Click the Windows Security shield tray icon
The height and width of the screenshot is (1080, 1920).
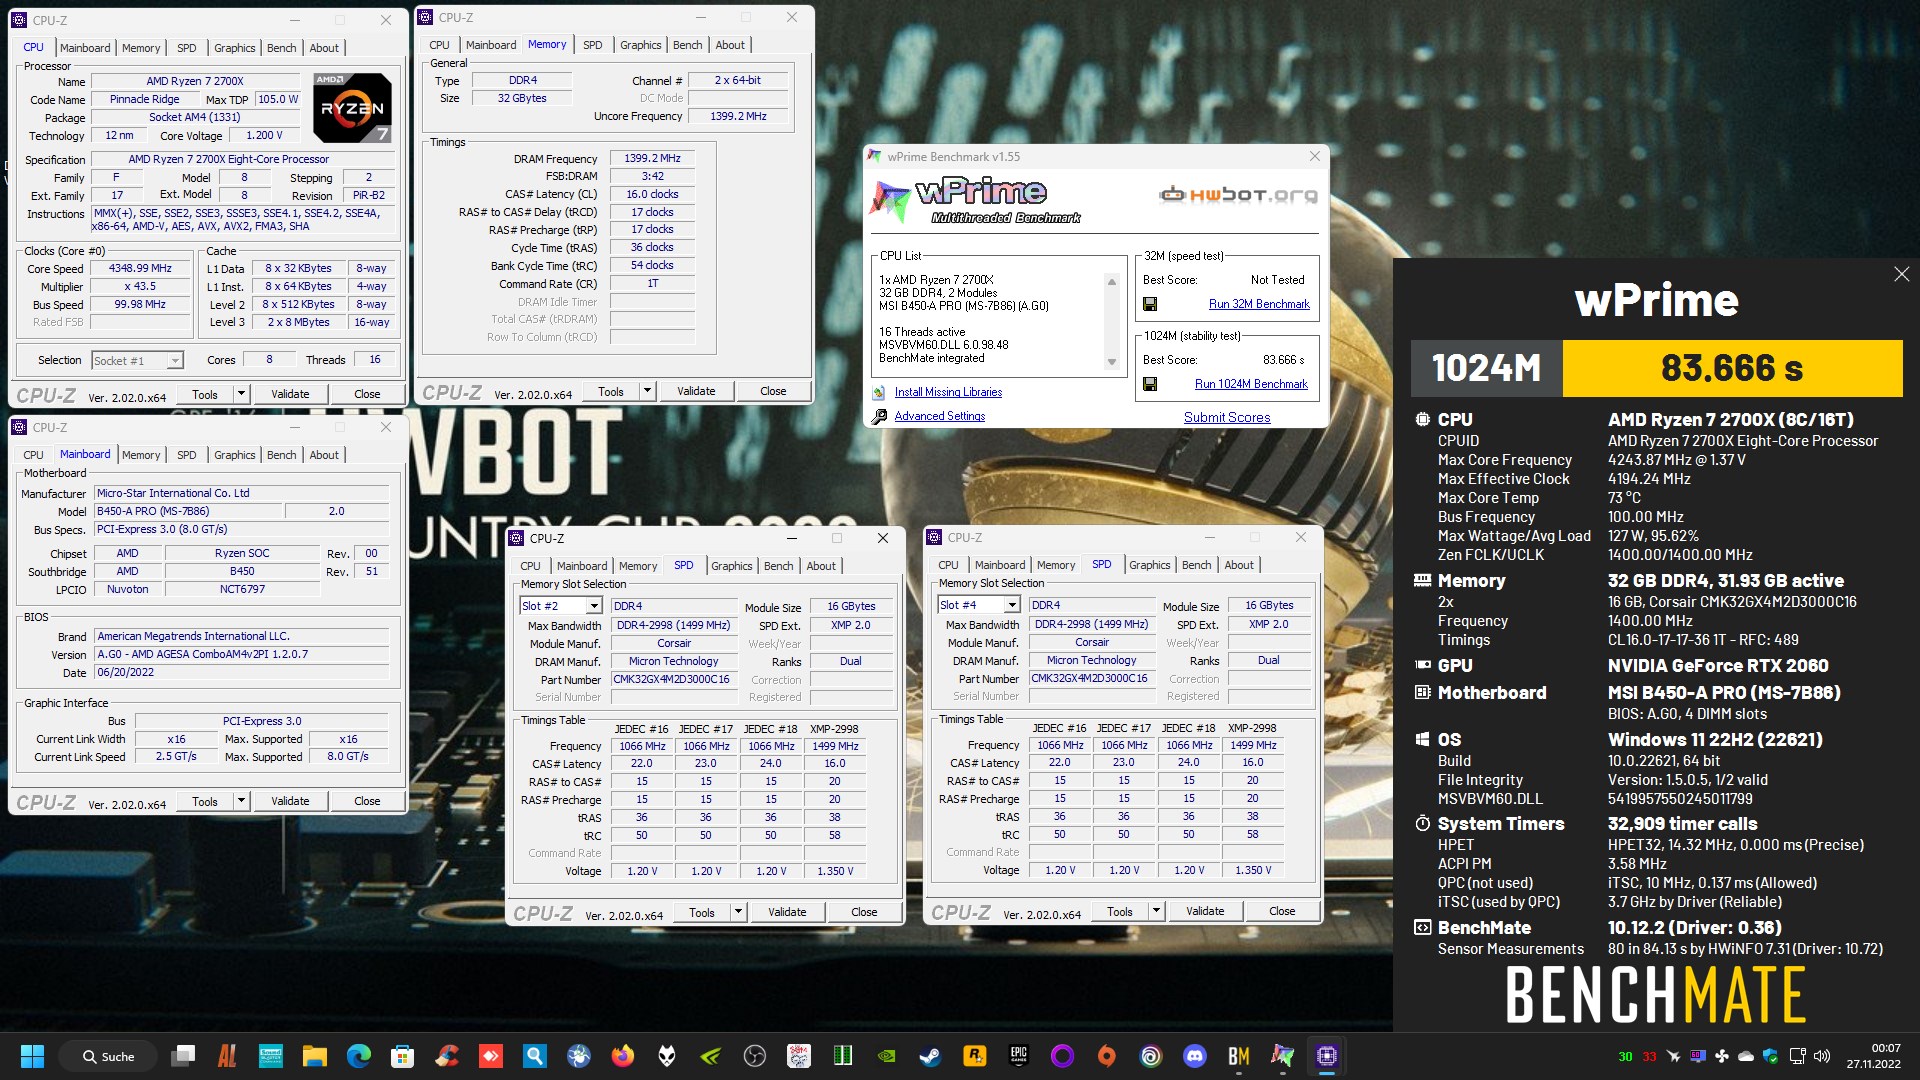pos(1771,1056)
